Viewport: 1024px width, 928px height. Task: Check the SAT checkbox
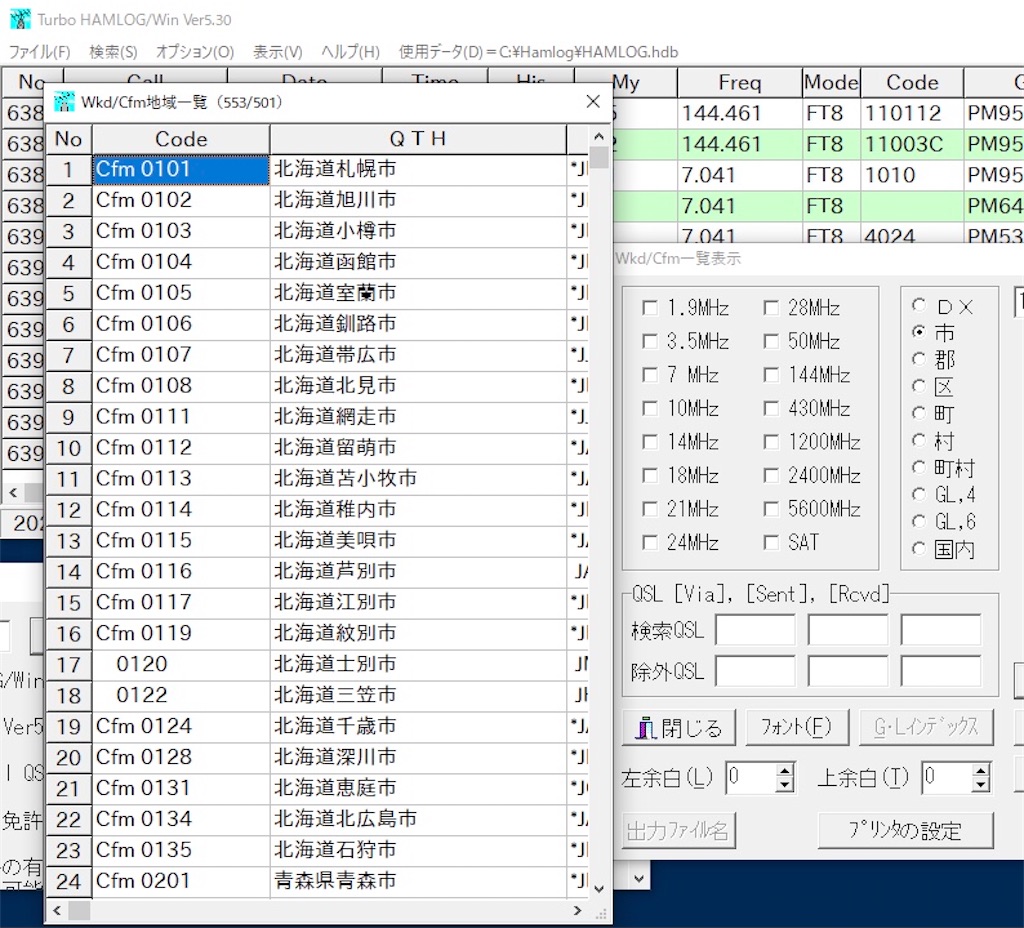771,542
